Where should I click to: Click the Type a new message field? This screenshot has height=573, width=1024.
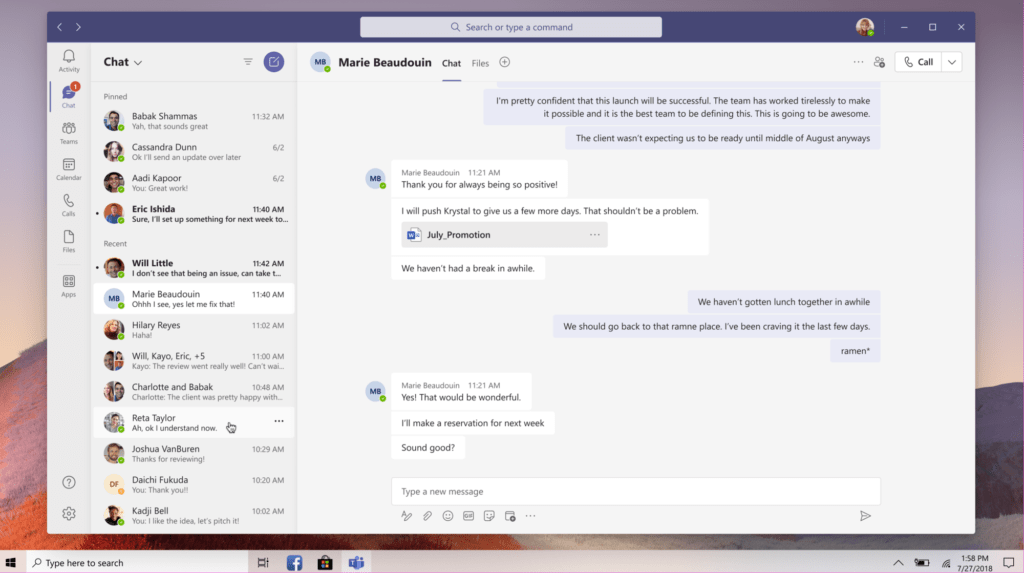pos(635,491)
